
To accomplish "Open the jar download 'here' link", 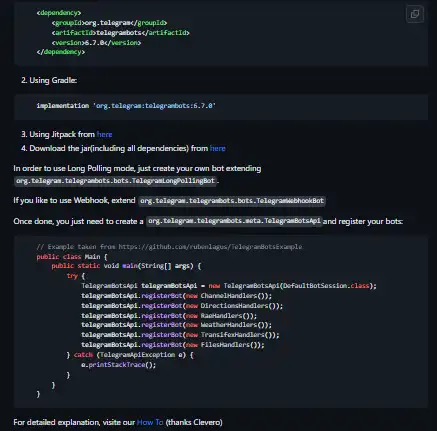I will coord(218,148).
